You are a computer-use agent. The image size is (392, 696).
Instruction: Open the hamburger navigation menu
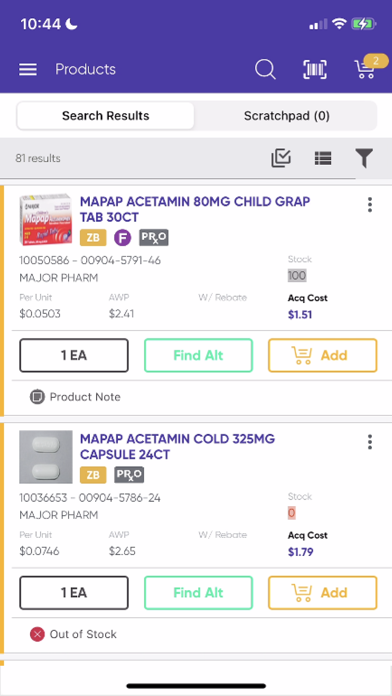point(28,69)
